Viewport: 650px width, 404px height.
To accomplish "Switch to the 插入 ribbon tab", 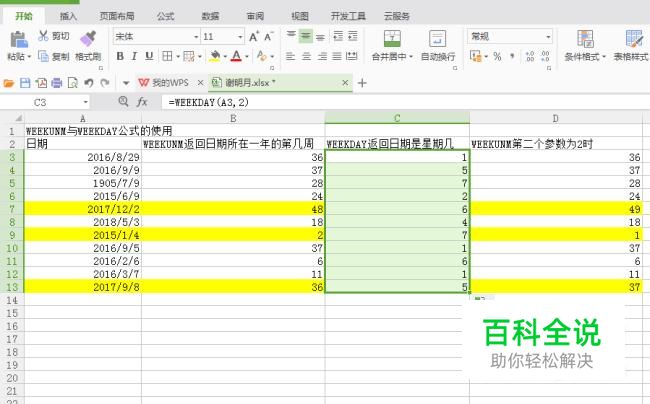I will [x=68, y=16].
